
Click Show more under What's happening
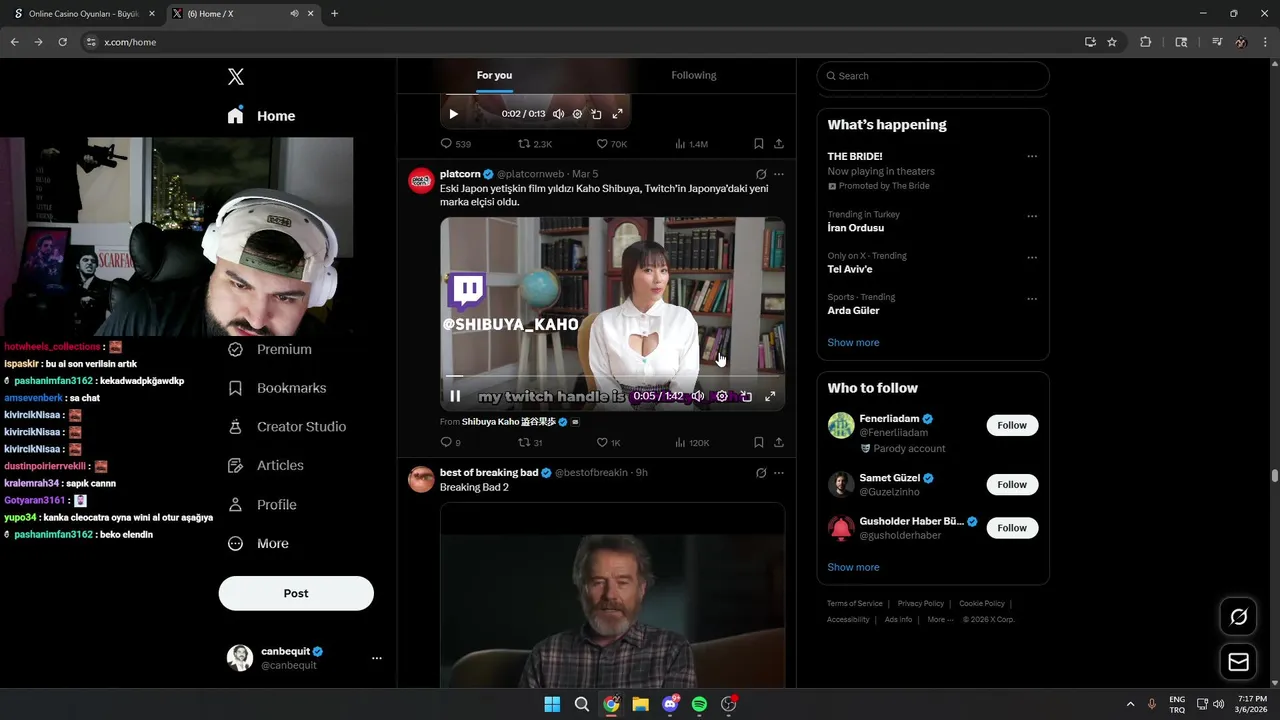[x=853, y=343]
